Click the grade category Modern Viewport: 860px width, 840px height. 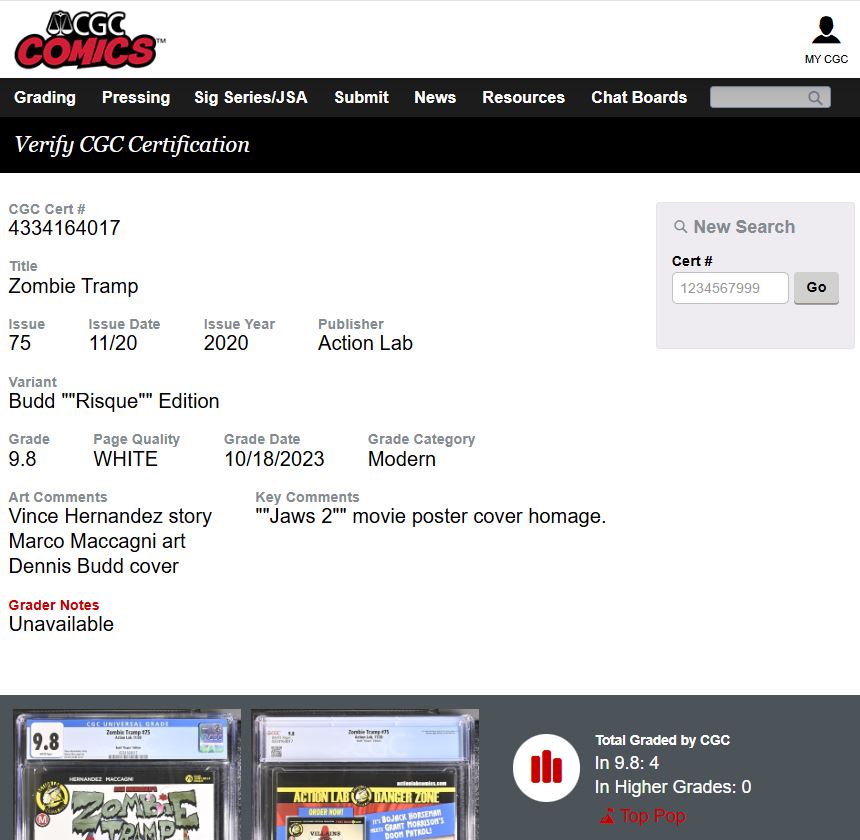pos(402,459)
